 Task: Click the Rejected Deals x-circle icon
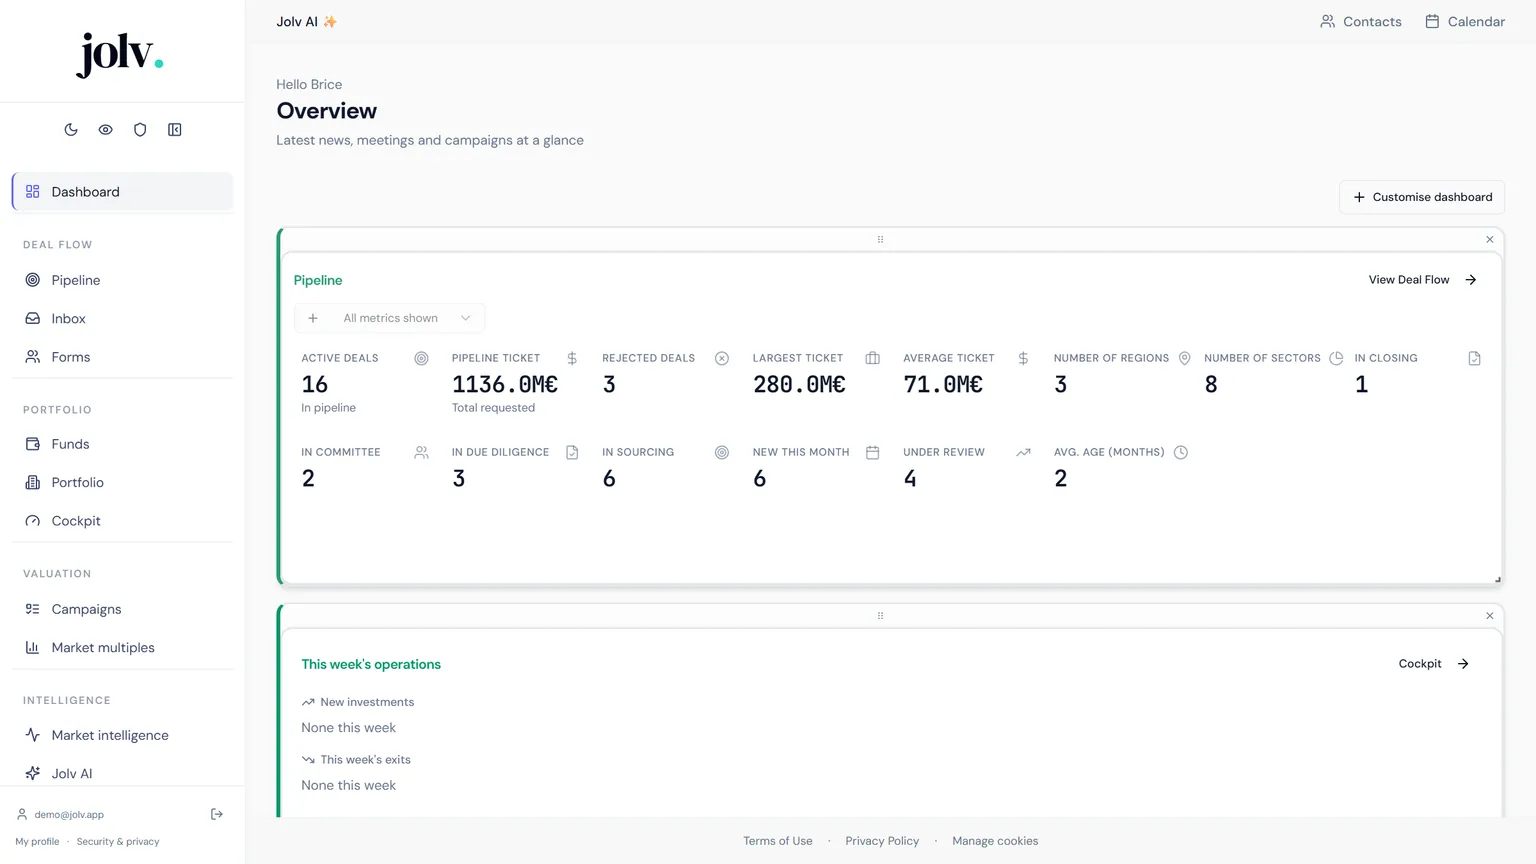(x=722, y=358)
